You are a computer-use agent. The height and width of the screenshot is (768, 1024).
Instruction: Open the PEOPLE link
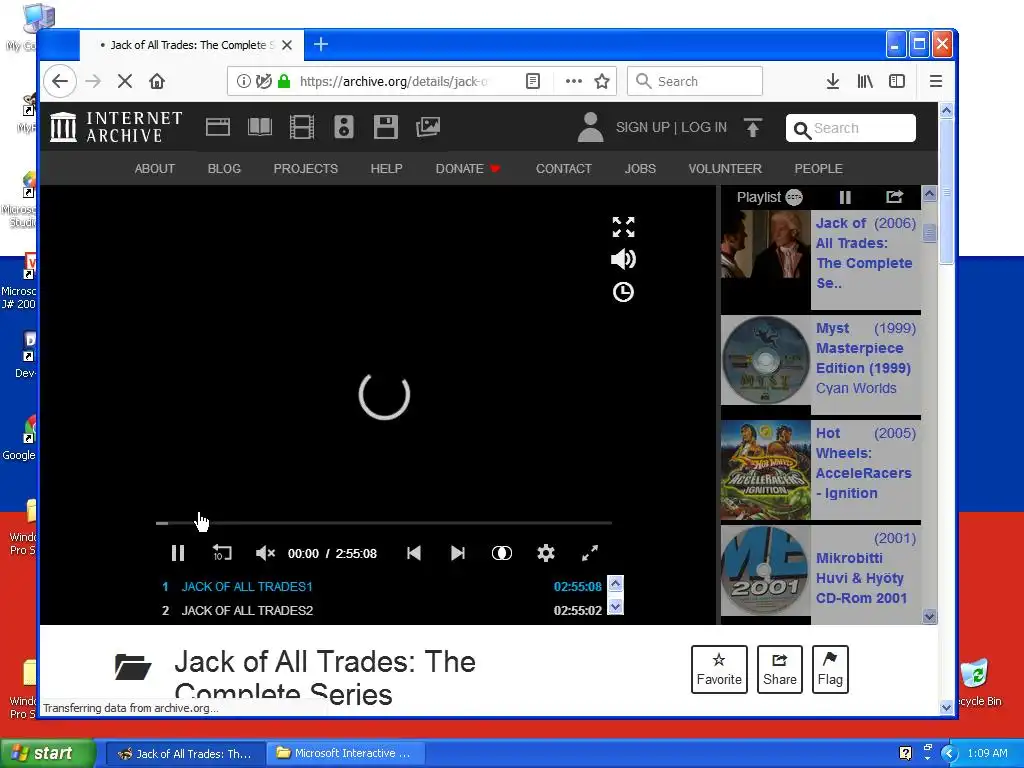click(818, 168)
